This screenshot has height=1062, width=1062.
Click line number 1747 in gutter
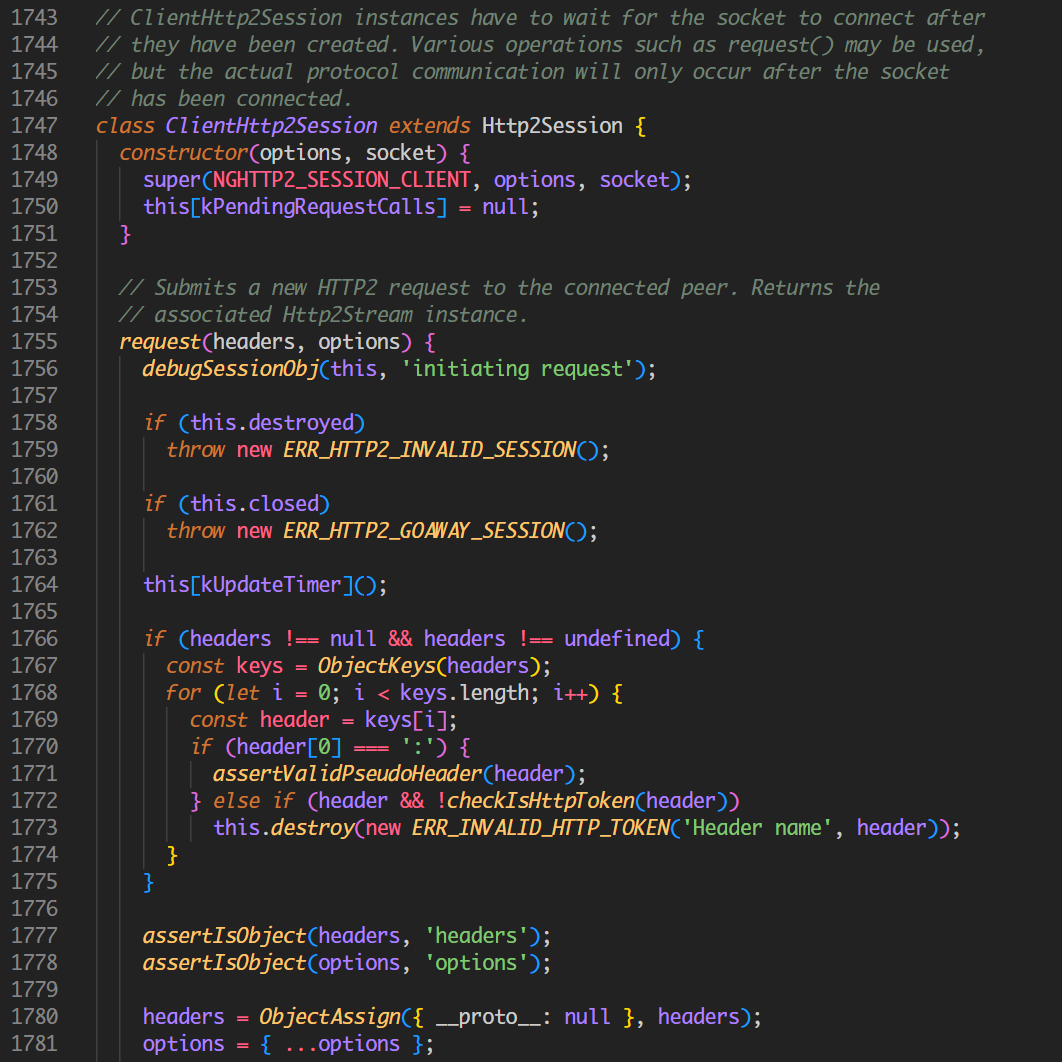pos(35,126)
